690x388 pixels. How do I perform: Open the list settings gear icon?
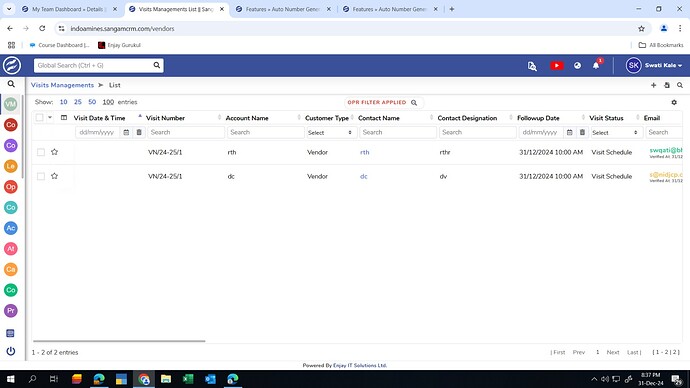tap(674, 102)
